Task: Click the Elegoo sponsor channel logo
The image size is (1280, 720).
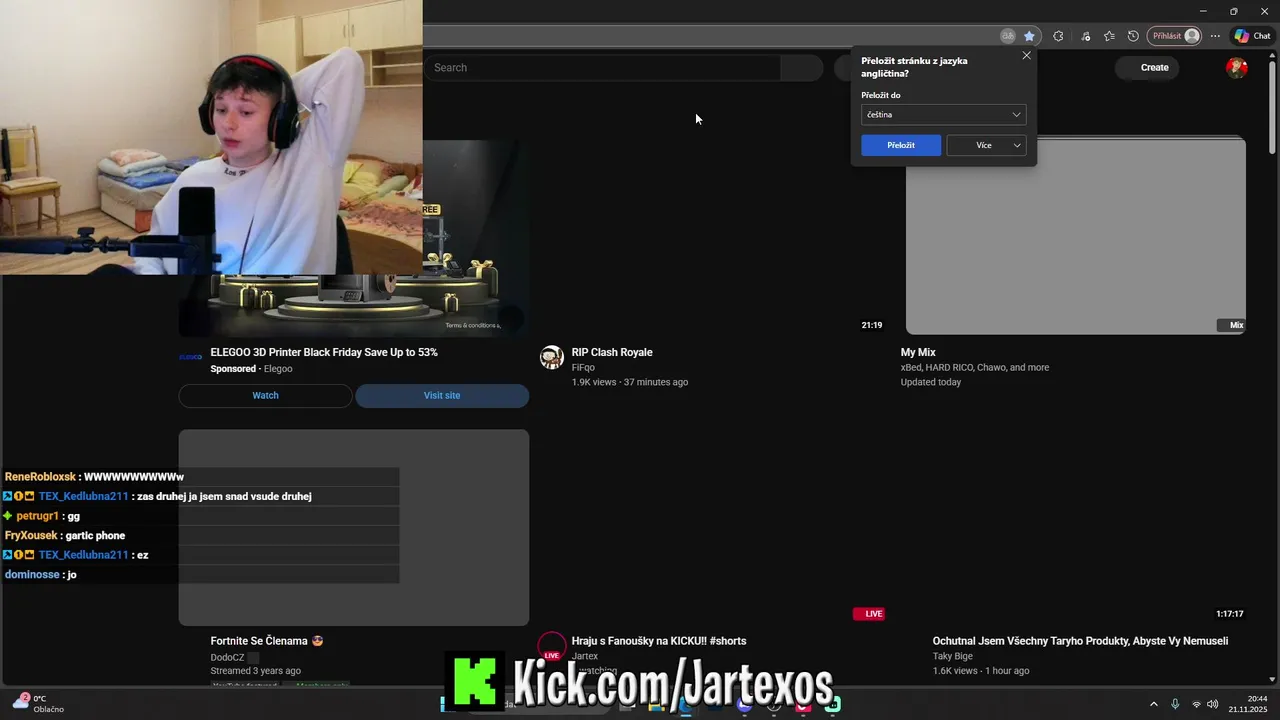Action: (x=190, y=357)
